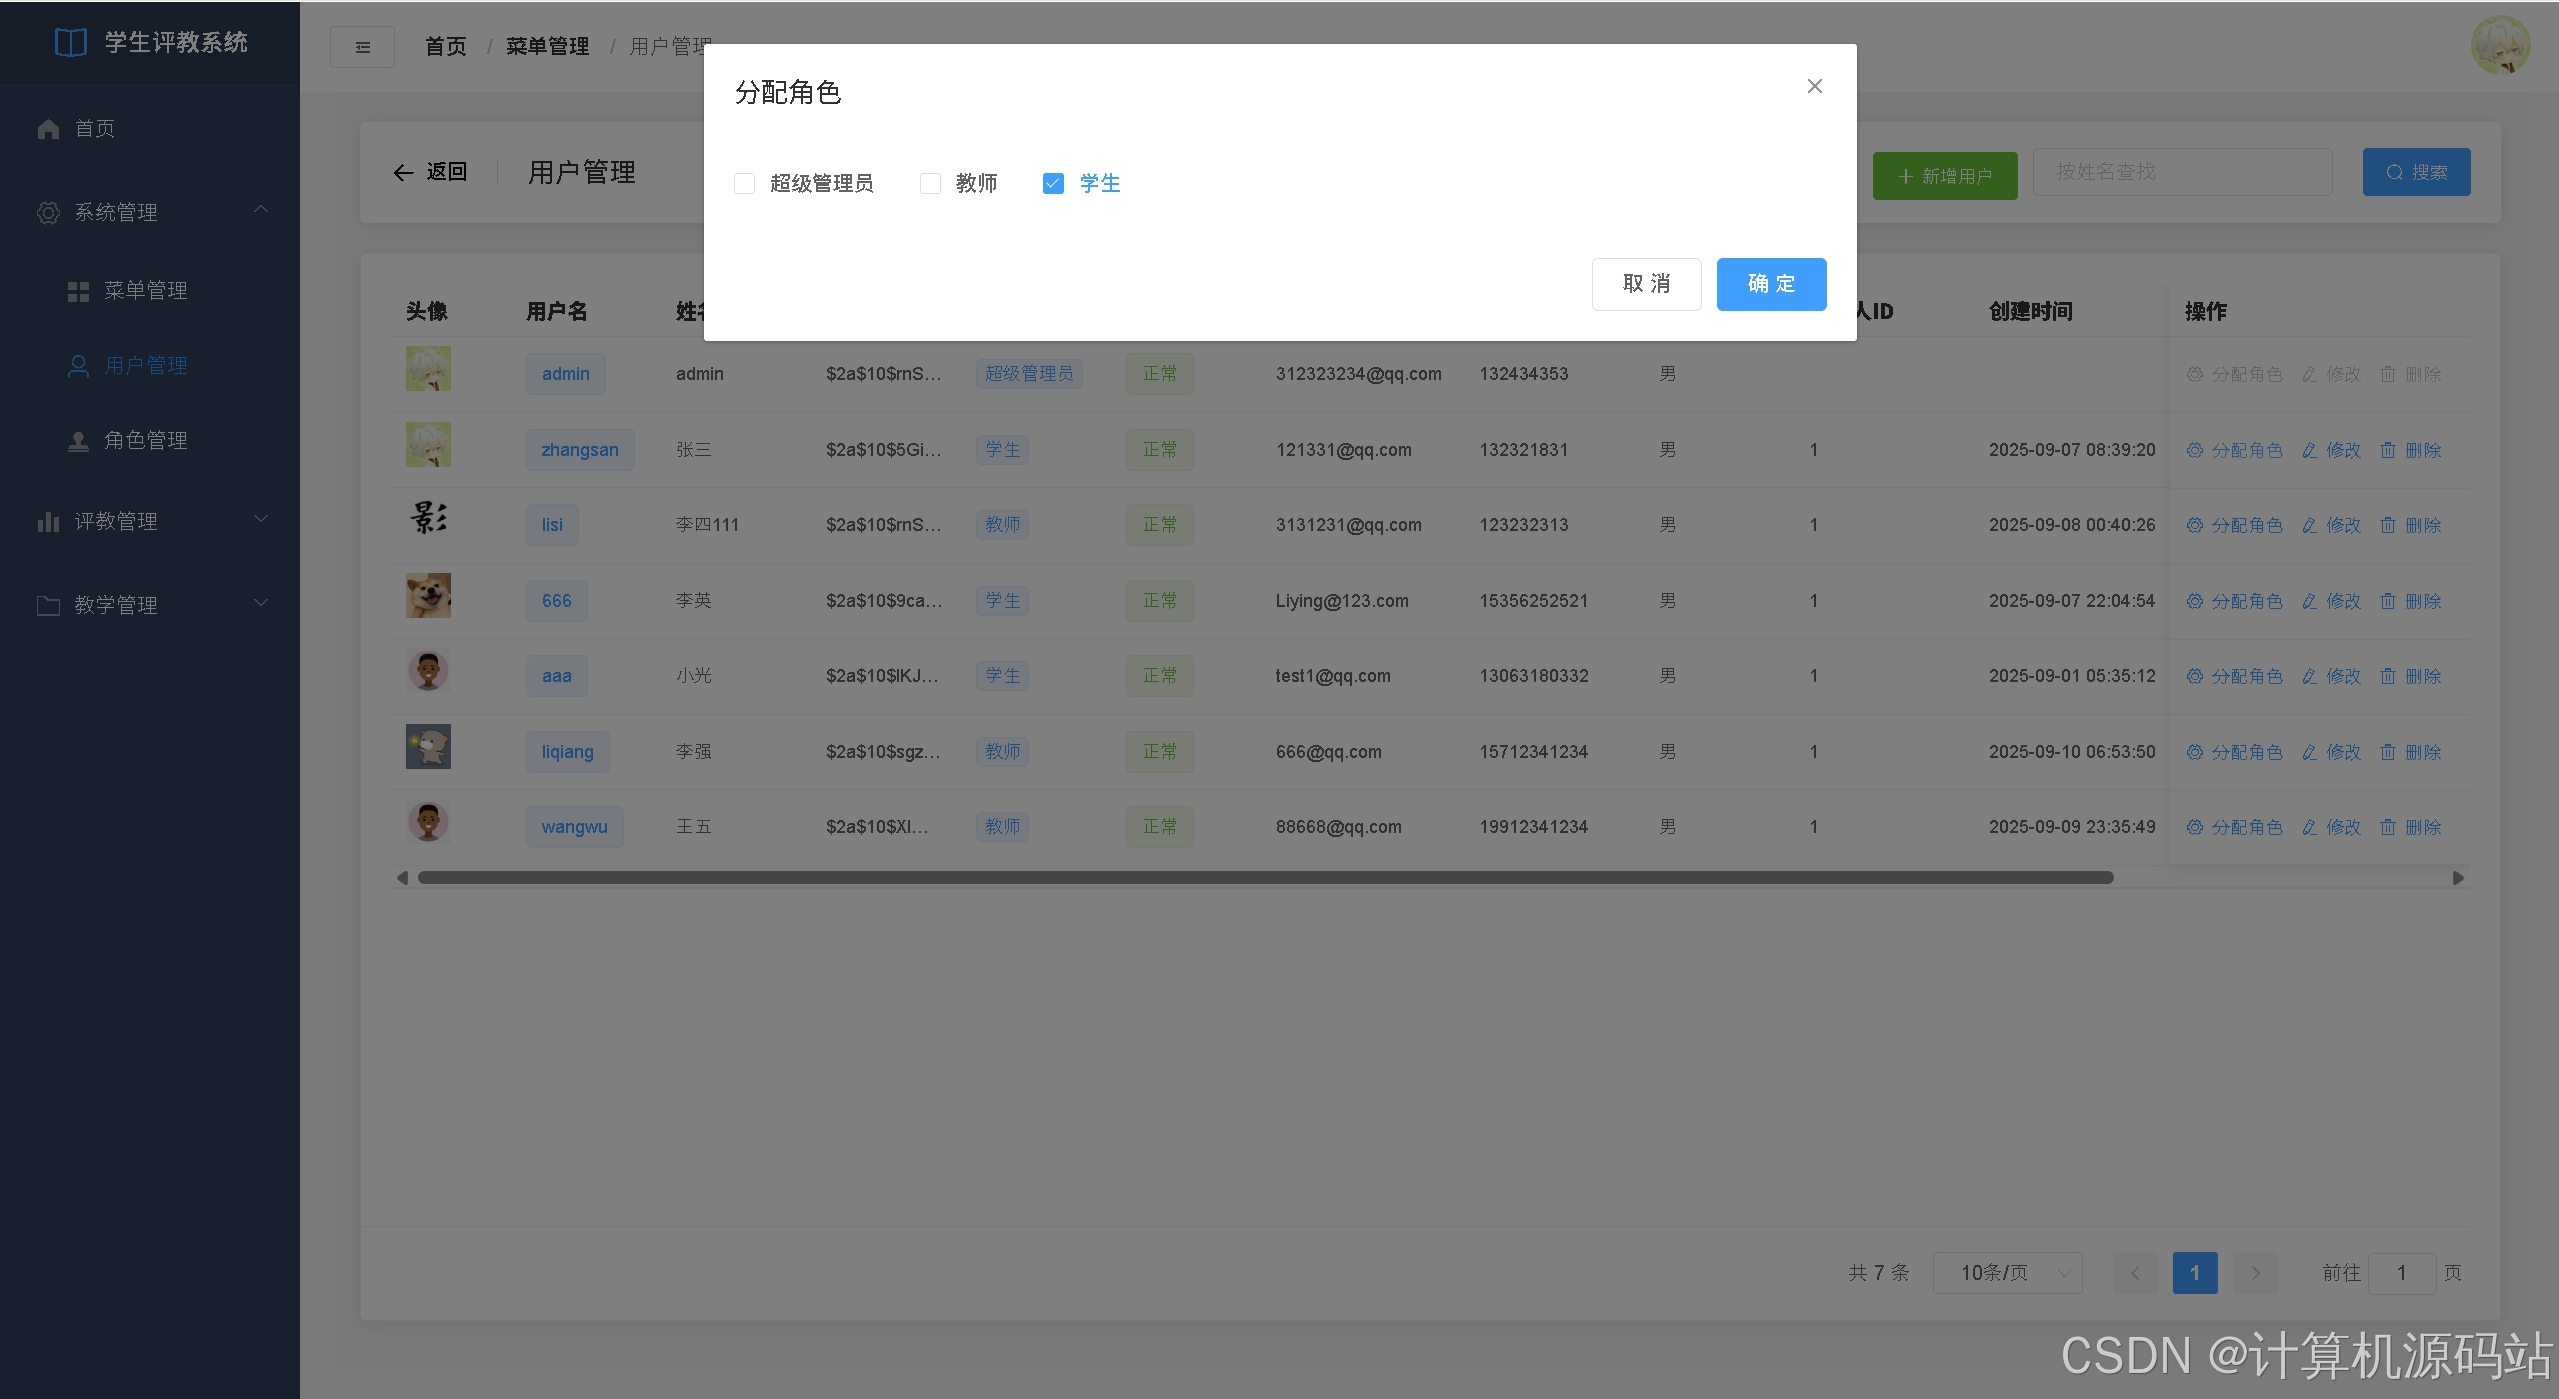
Task: Click the wangwu username tag
Action: [574, 827]
